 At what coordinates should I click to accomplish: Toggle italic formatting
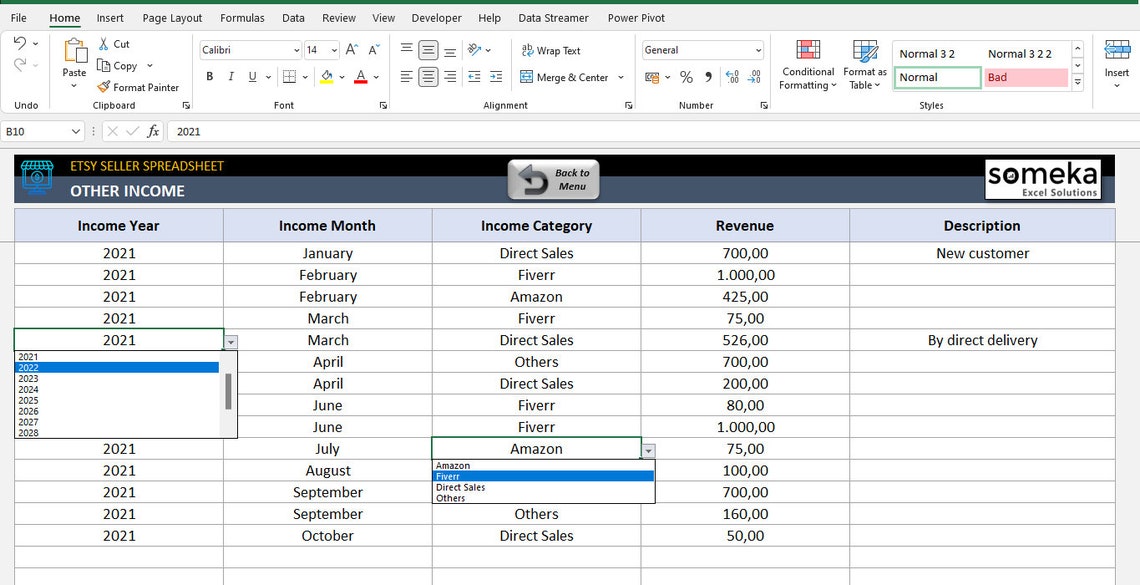click(x=230, y=76)
